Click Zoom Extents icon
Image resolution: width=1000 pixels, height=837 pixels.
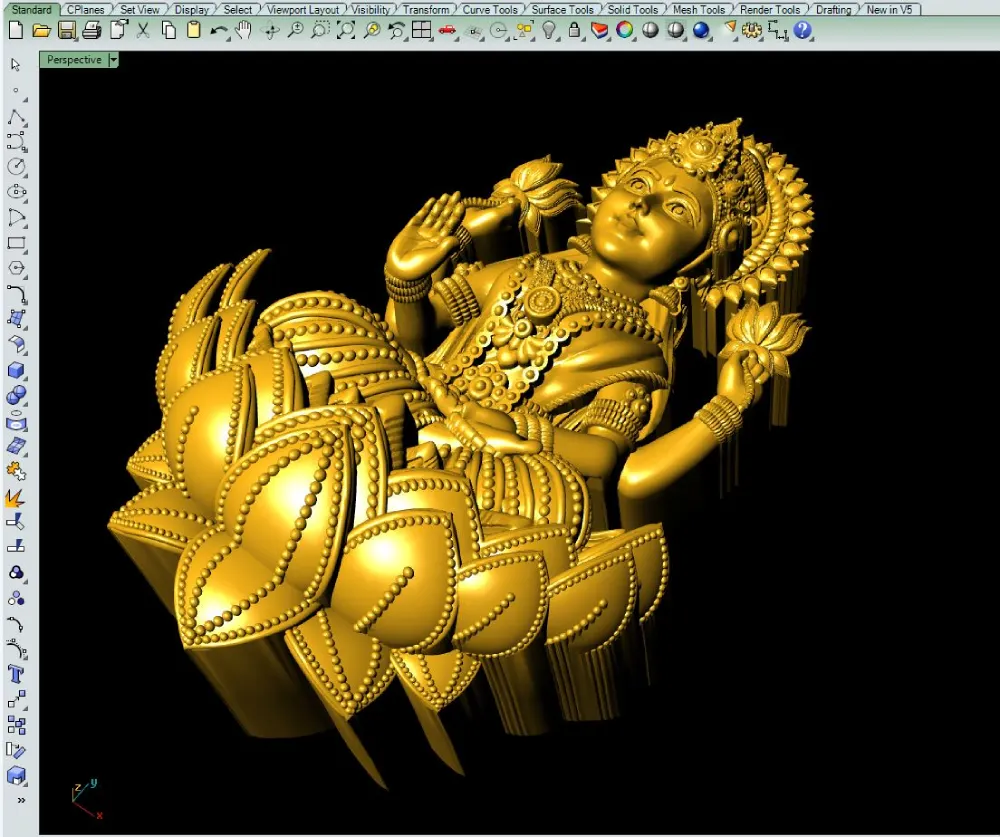(x=346, y=30)
